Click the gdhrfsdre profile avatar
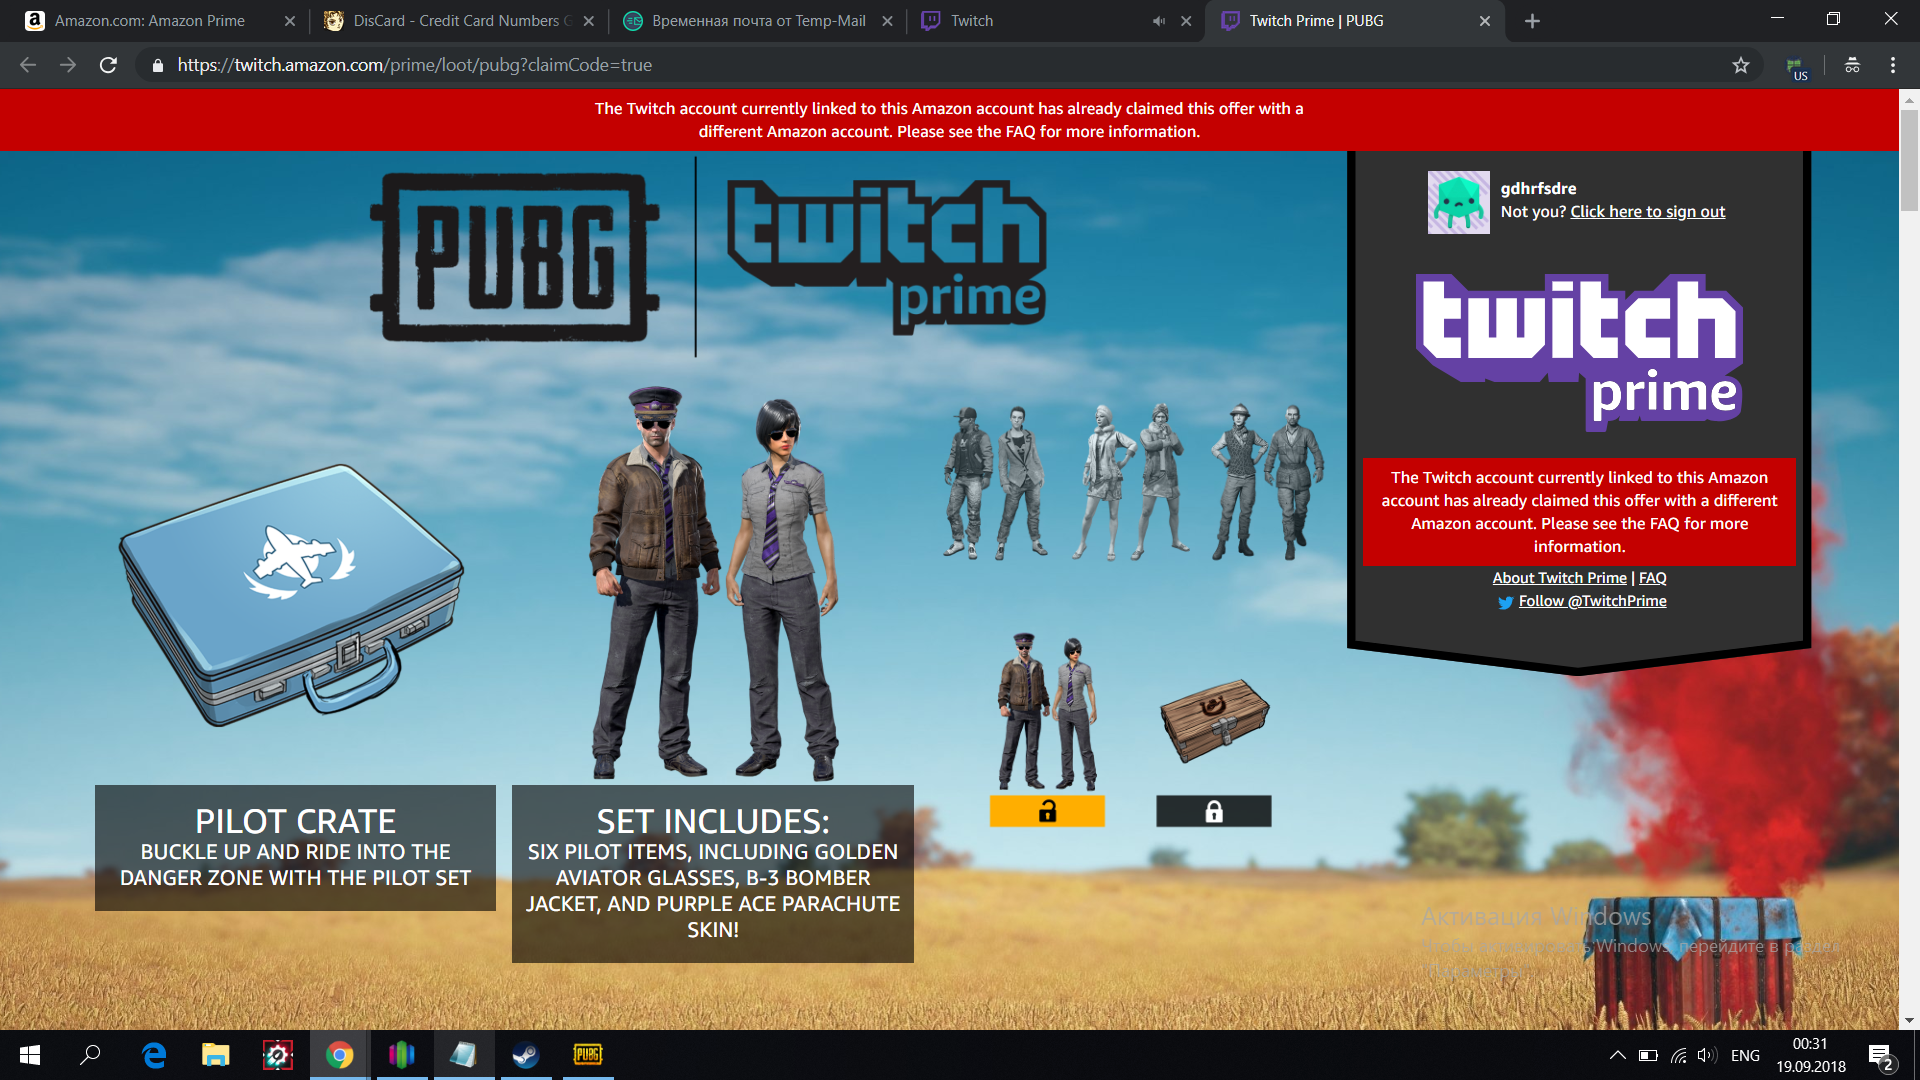 tap(1458, 202)
